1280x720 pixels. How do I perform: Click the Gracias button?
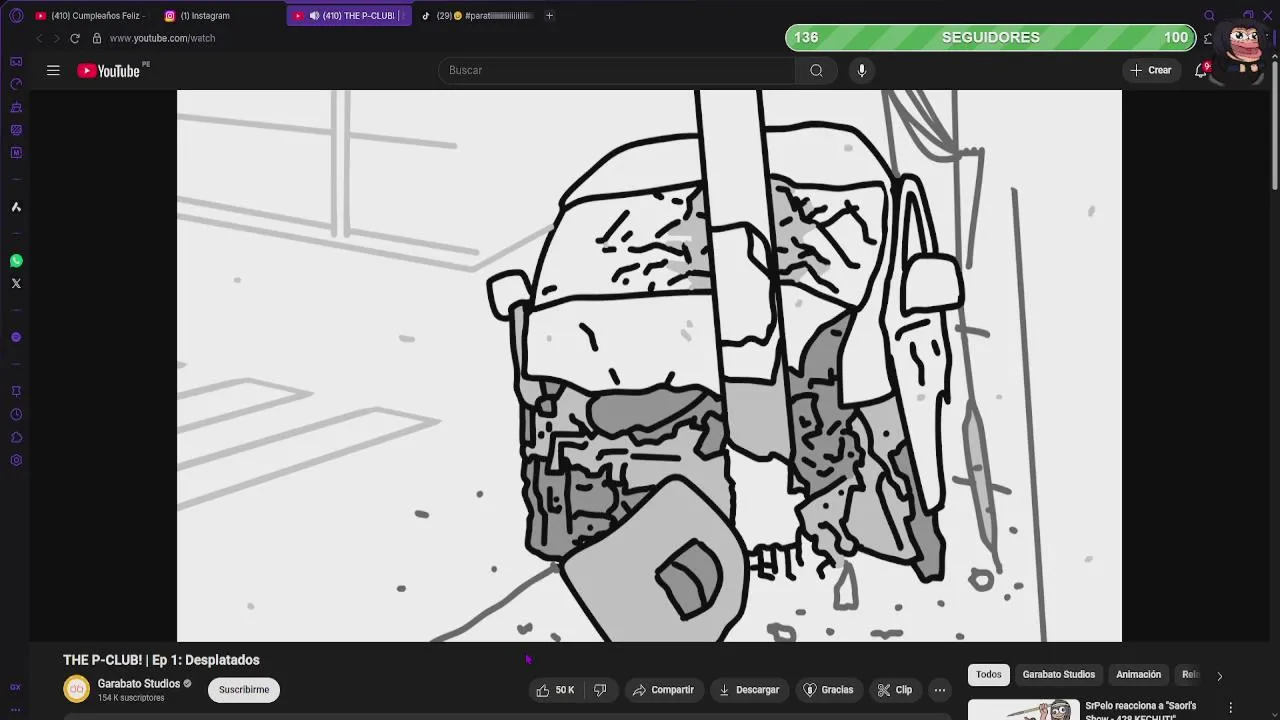point(828,690)
